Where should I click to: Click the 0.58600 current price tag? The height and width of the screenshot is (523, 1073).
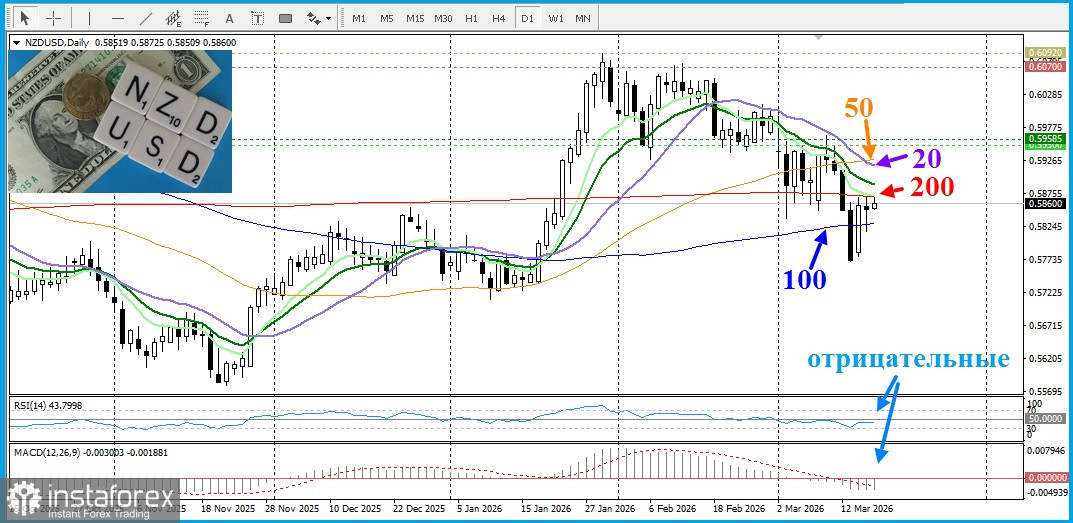(1044, 203)
